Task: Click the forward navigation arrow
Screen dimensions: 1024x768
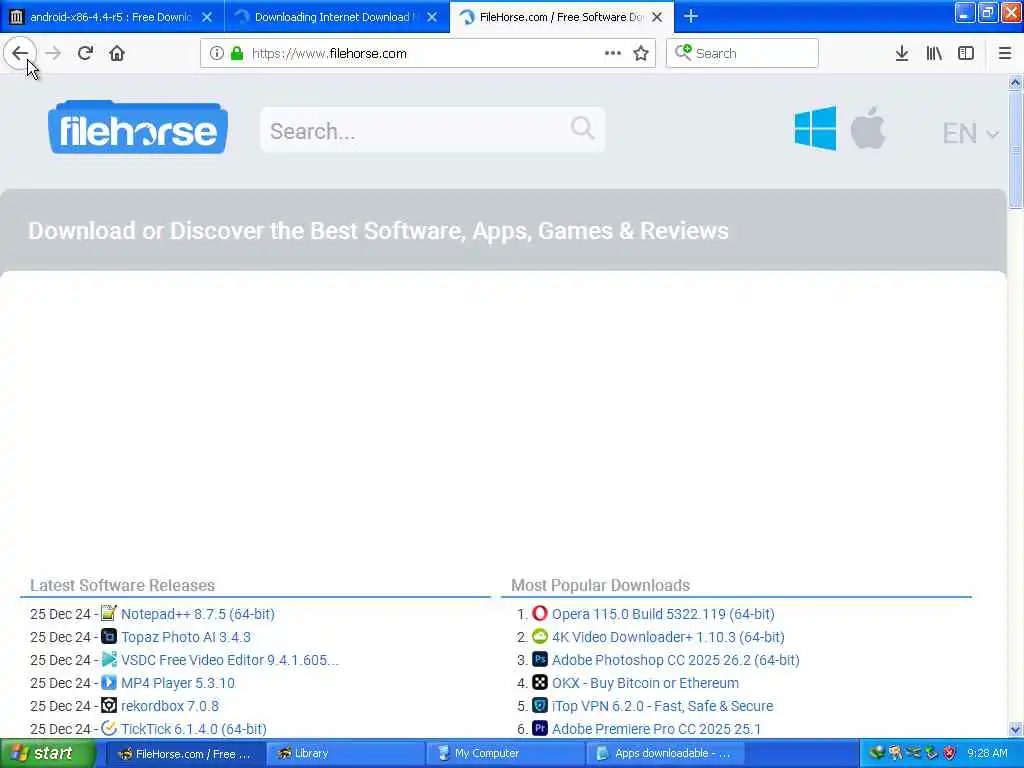Action: (x=54, y=54)
